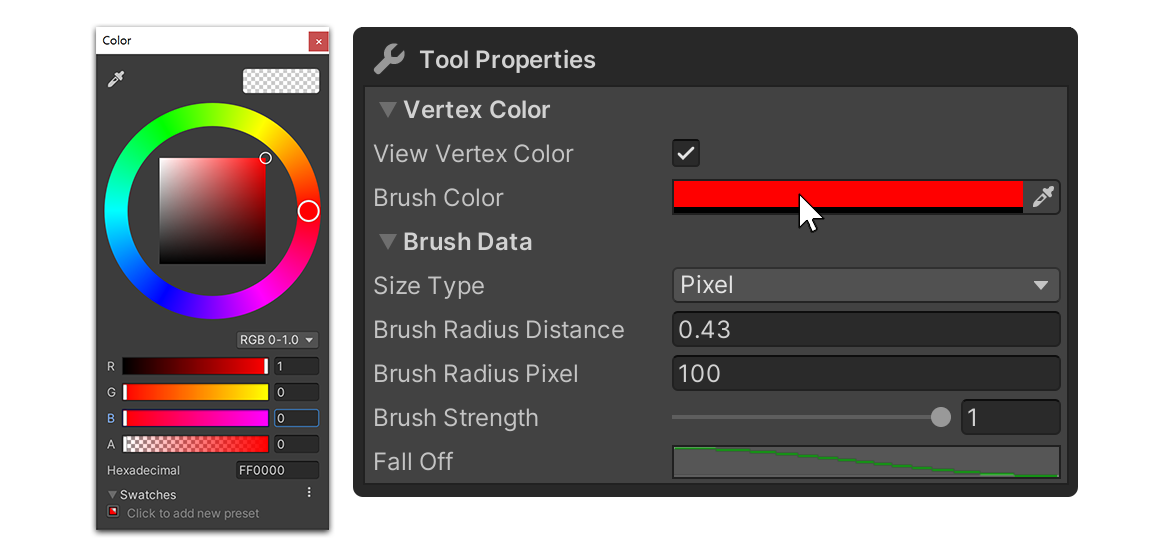Click the B value input field
The width and height of the screenshot is (1174, 560).
296,418
